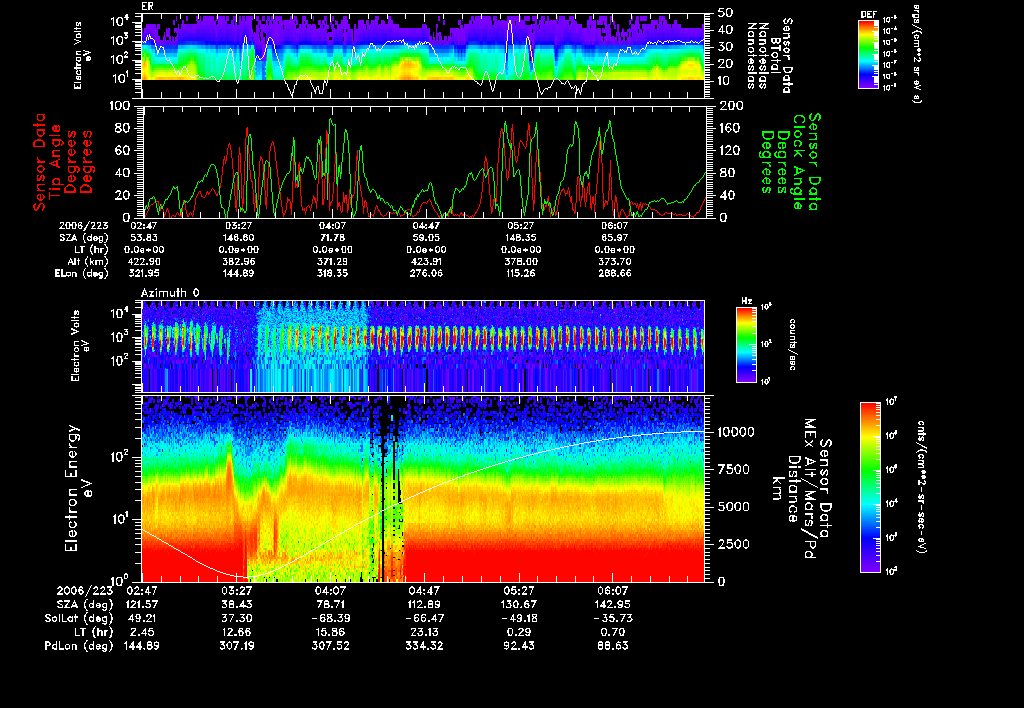Click PdLon value 307.19

pyautogui.click(x=236, y=645)
